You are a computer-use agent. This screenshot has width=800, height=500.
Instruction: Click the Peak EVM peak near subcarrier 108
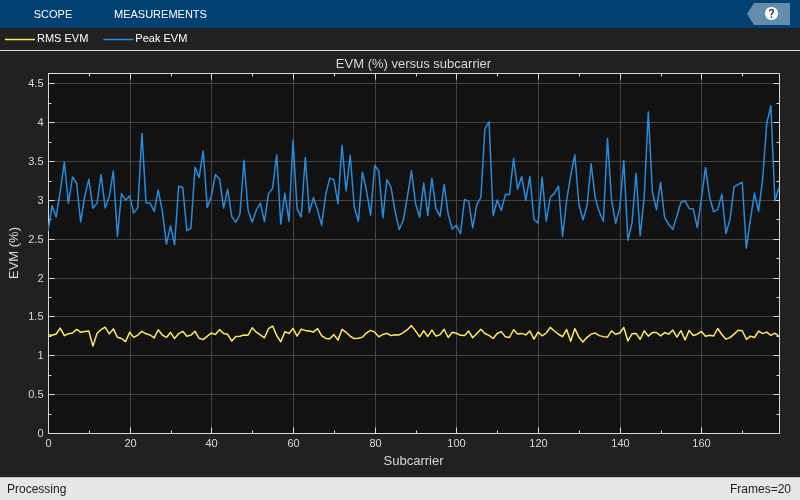click(x=489, y=122)
